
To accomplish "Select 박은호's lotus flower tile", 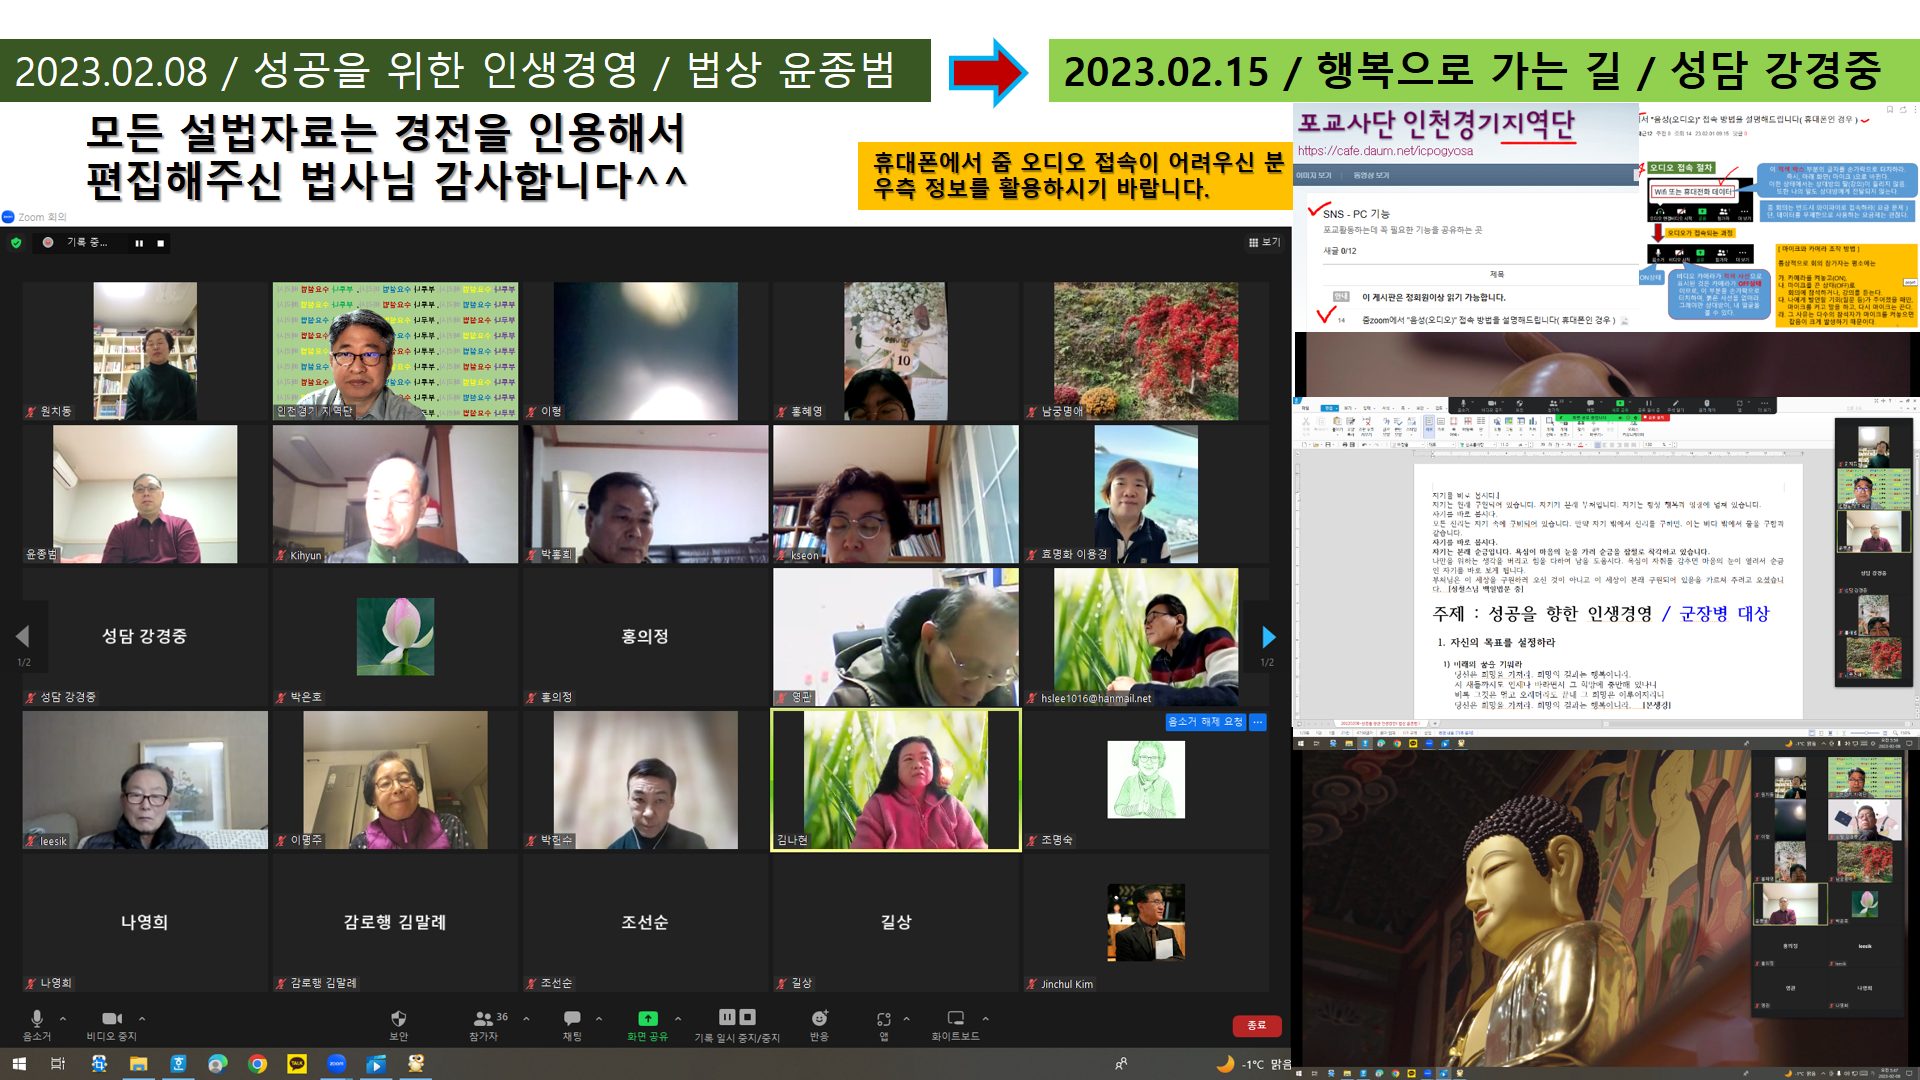I will coord(395,637).
